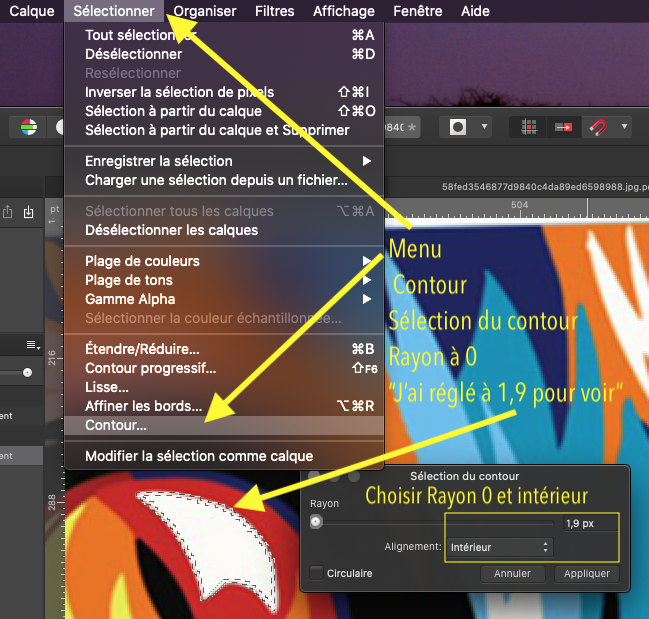Open the Alignement dropdown Intérieur
This screenshot has width=649, height=619.
point(499,547)
